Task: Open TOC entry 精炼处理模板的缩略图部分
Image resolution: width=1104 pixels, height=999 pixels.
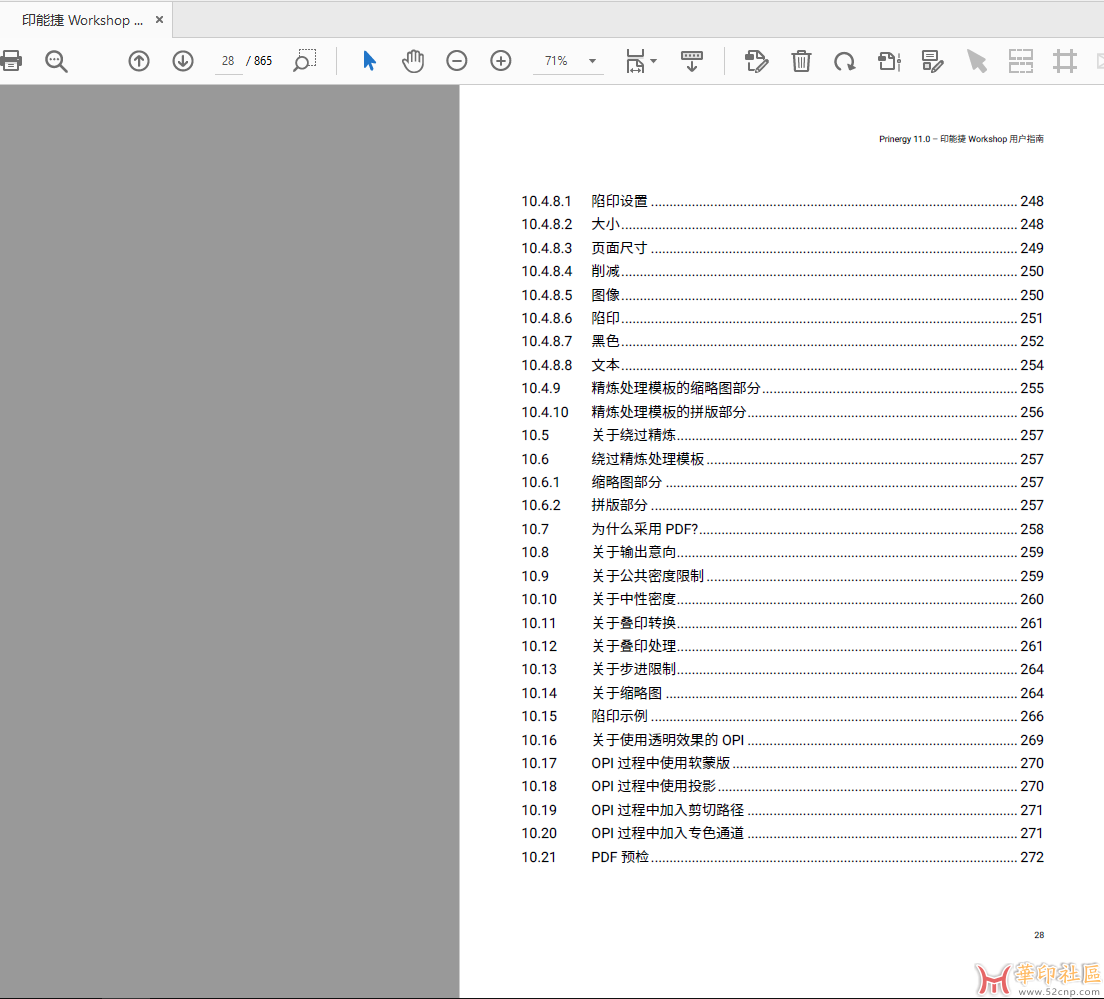Action: coord(782,388)
